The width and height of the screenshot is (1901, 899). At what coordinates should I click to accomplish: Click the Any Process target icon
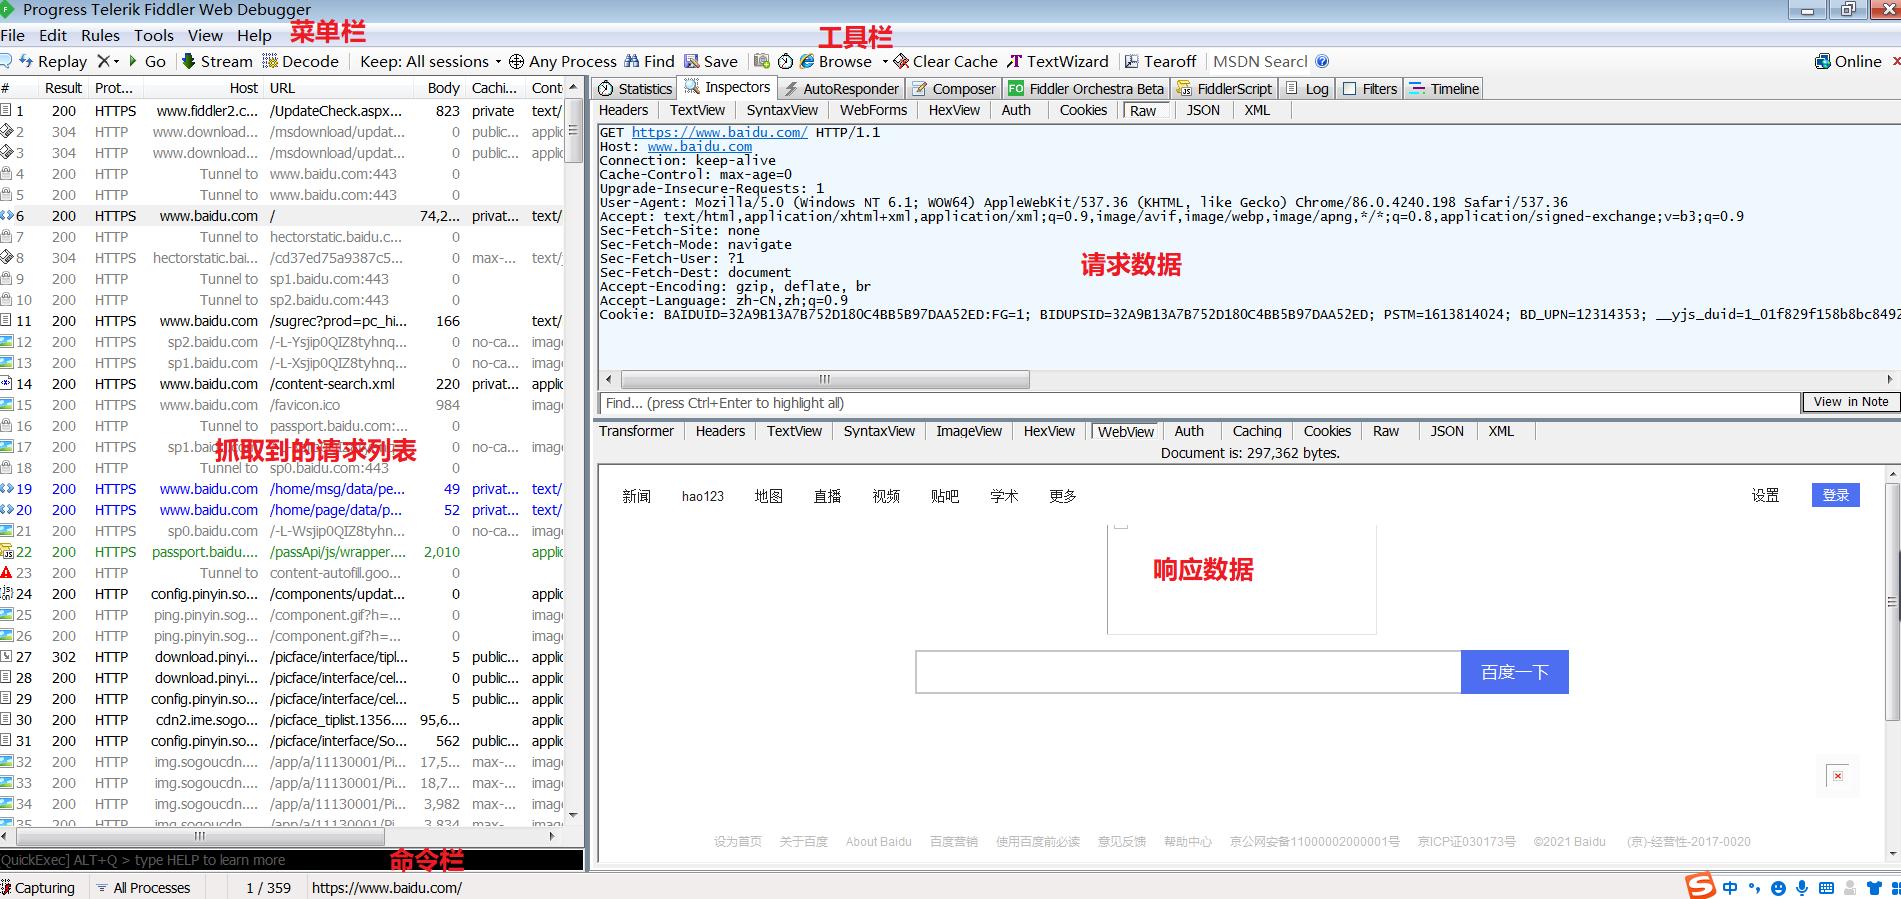coord(516,61)
